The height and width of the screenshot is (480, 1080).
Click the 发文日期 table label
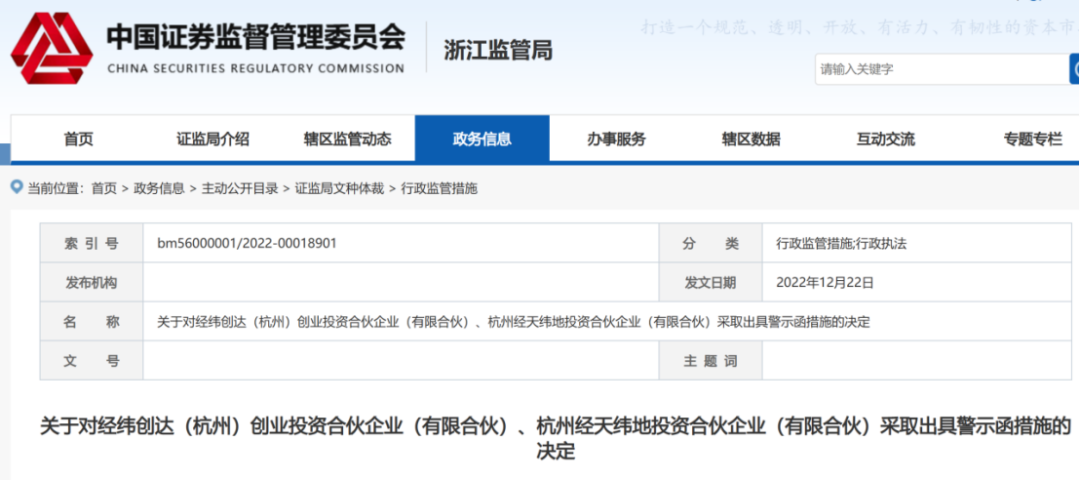click(x=711, y=282)
